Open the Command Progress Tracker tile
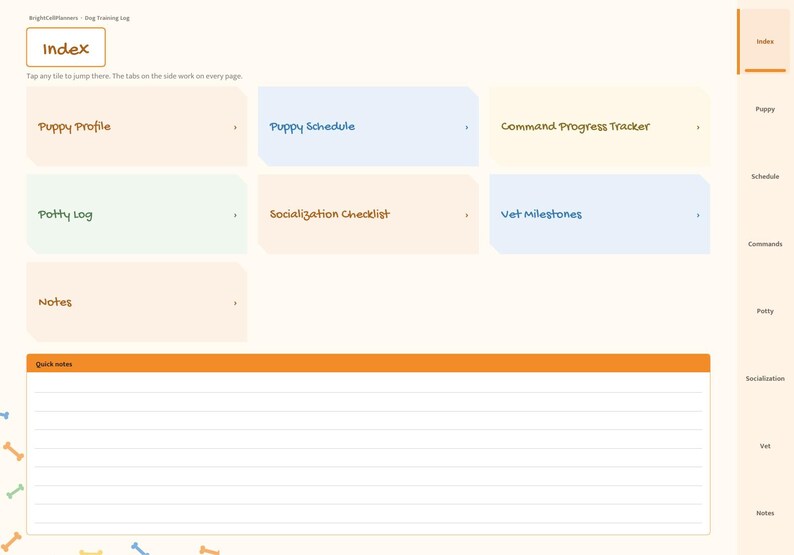This screenshot has width=794, height=555. (x=600, y=127)
